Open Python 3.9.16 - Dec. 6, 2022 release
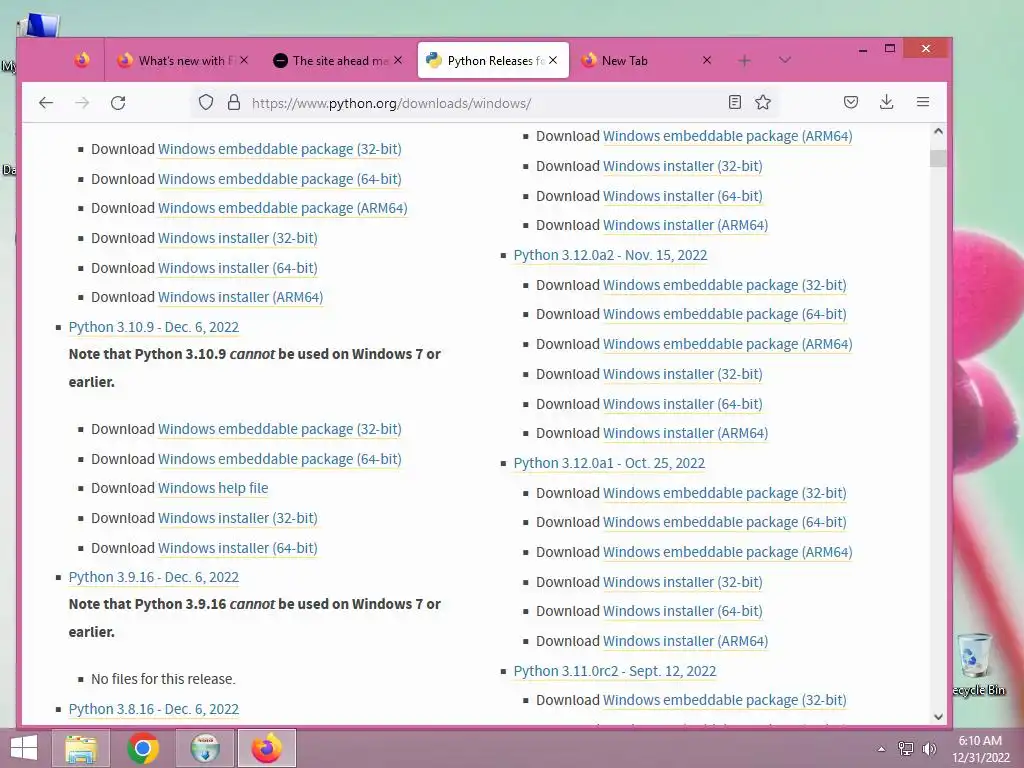 click(x=153, y=577)
